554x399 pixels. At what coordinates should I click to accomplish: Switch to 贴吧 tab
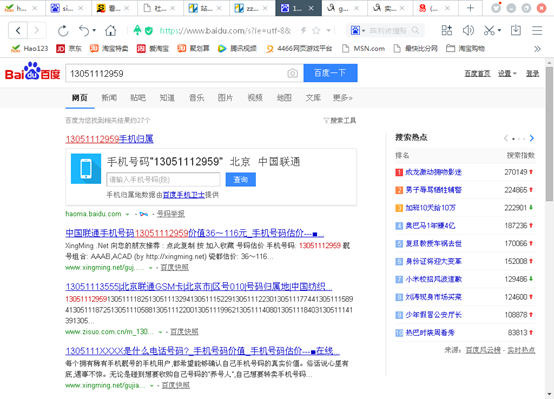[138, 98]
